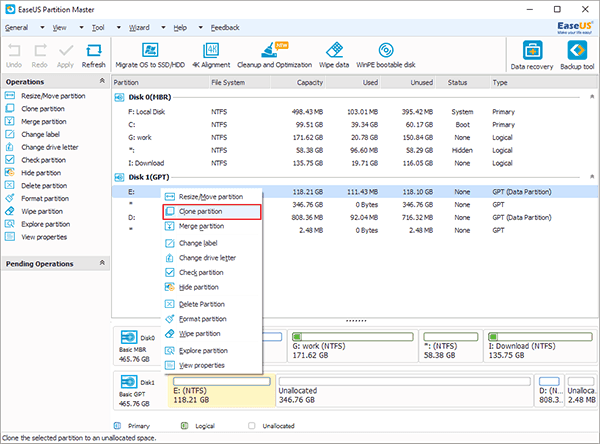Select Change label in context menu

pyautogui.click(x=212, y=243)
